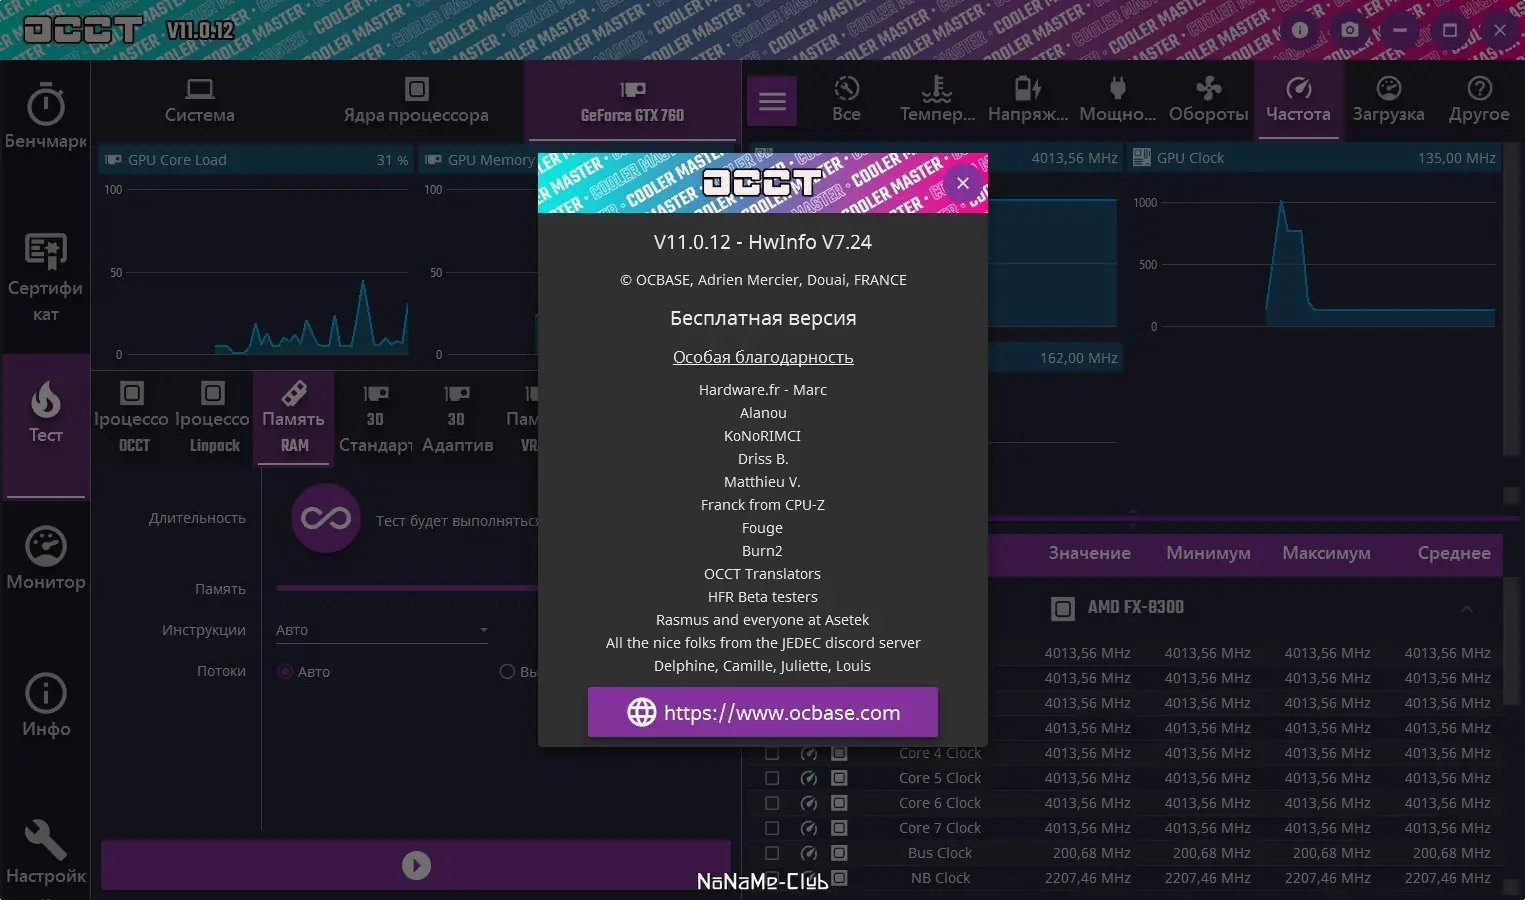Screen dimensions: 1525x900
Task: Click the GPU Clock graph header
Action: tap(1314, 158)
